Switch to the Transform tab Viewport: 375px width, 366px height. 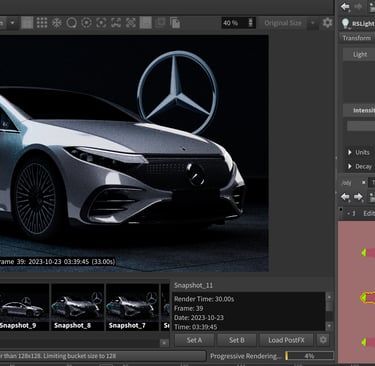pyautogui.click(x=357, y=38)
